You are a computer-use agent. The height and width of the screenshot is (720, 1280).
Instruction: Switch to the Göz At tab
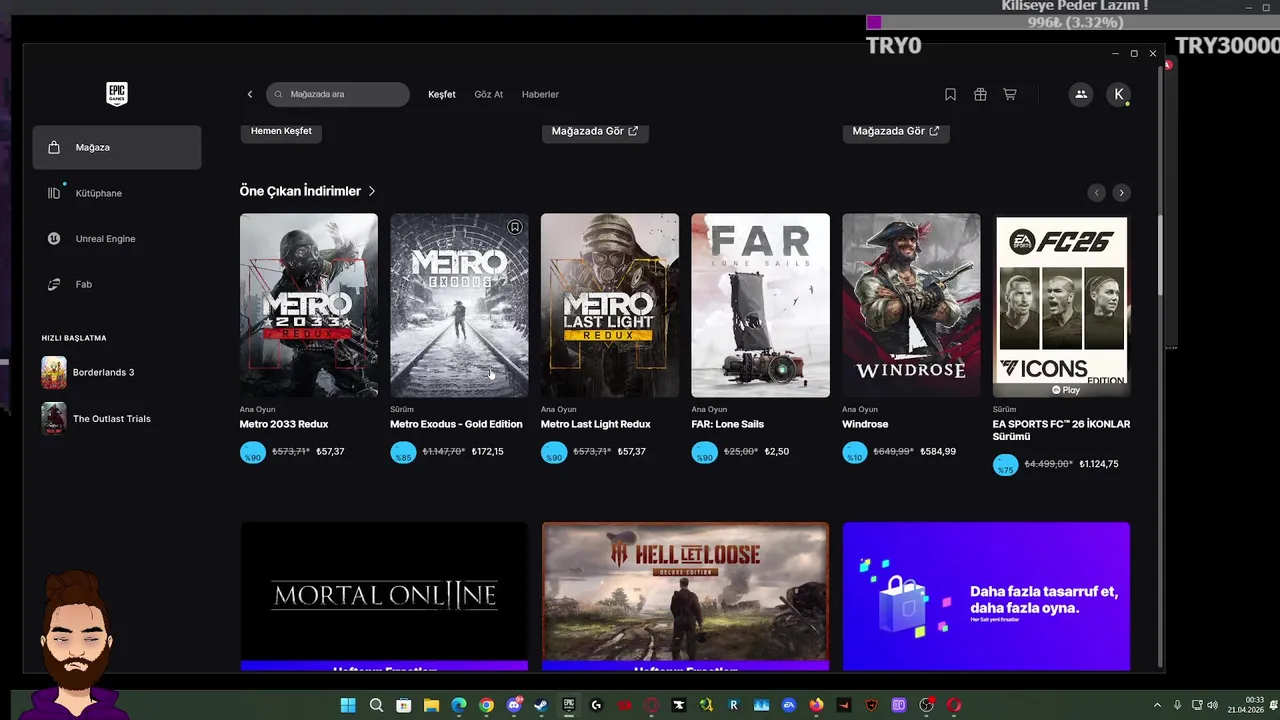coord(489,94)
